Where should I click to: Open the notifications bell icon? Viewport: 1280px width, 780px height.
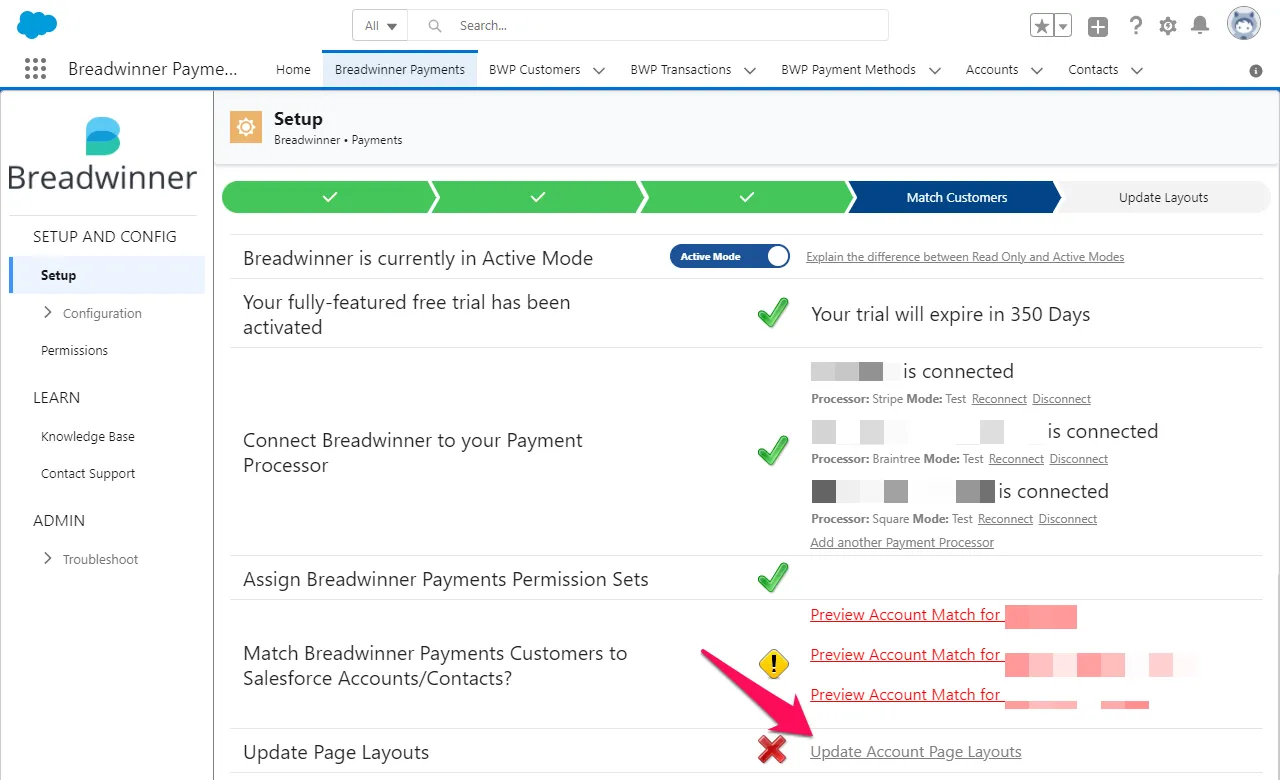(1200, 26)
